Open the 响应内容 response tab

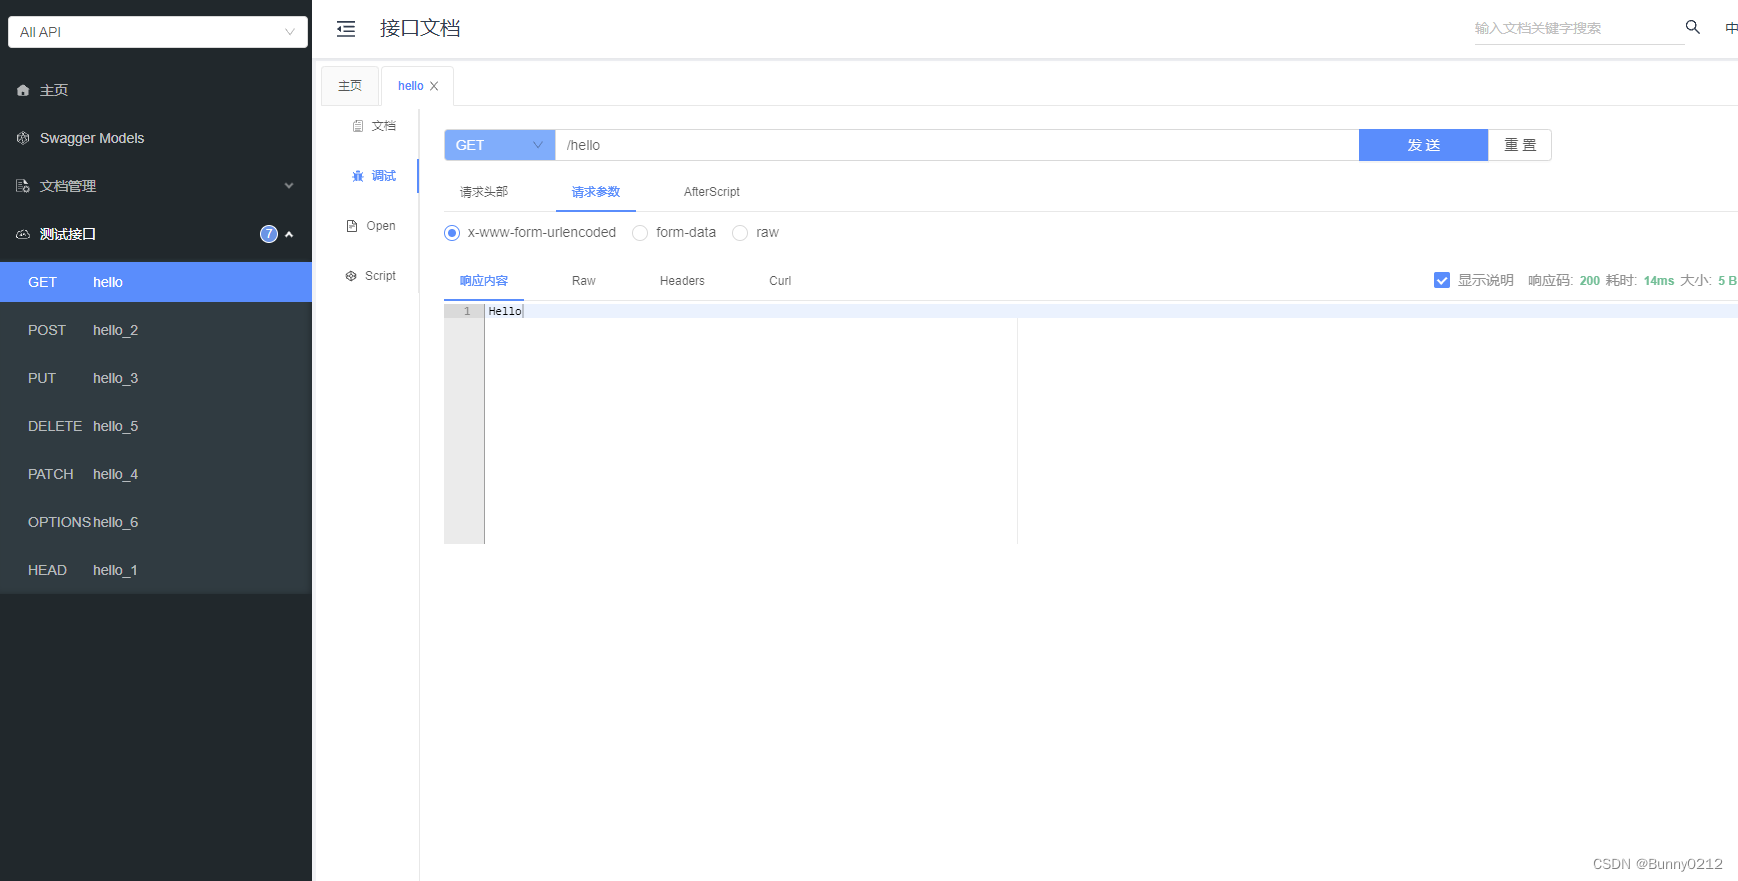[484, 281]
